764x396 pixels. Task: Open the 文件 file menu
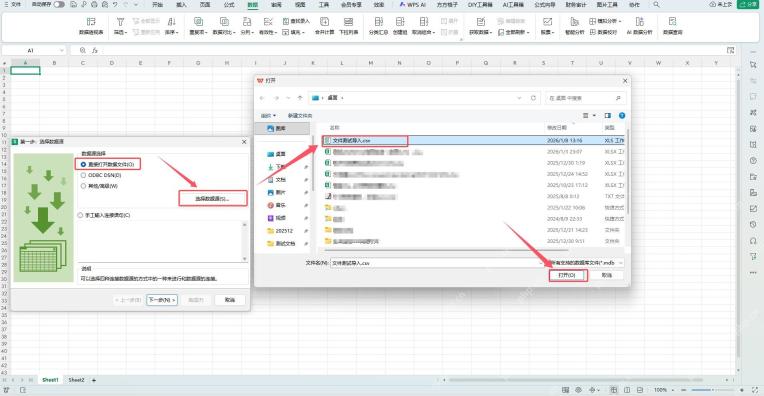[13, 4]
